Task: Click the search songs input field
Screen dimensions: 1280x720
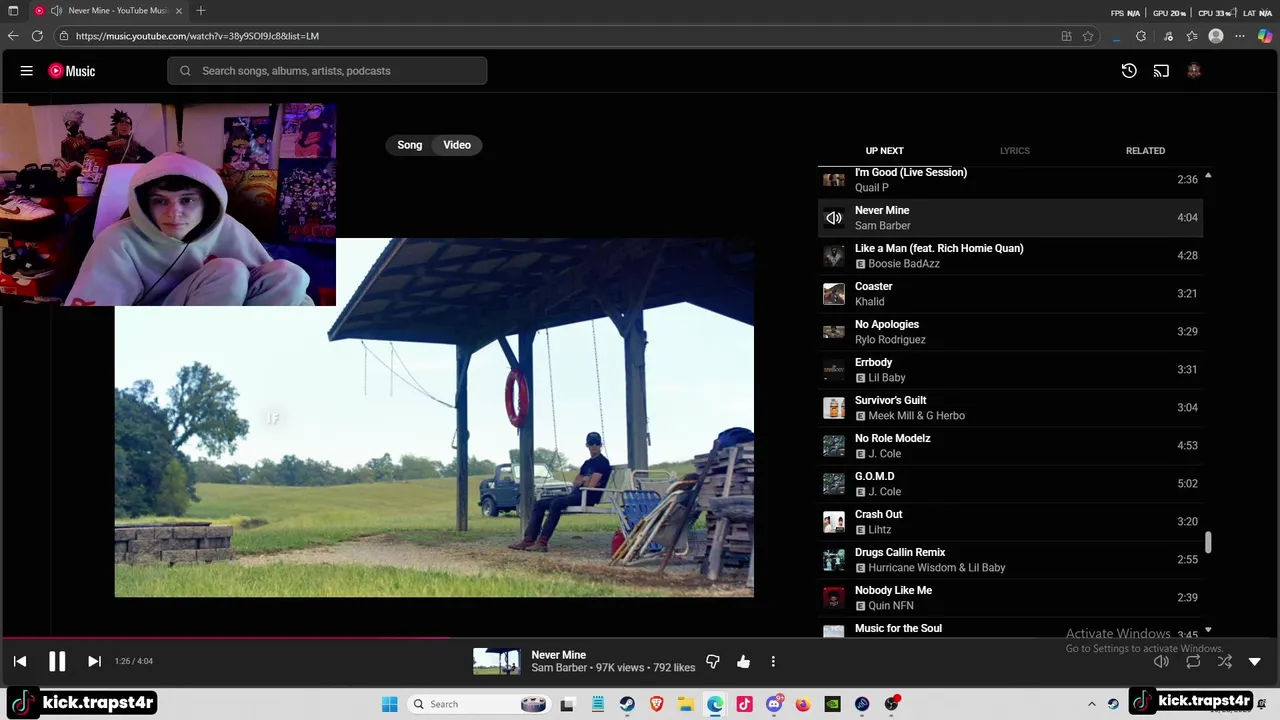Action: (327, 71)
